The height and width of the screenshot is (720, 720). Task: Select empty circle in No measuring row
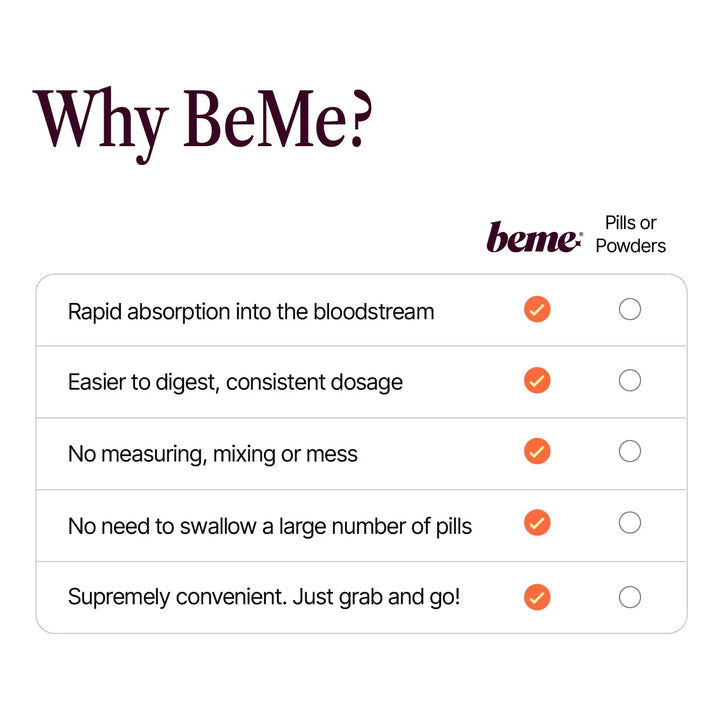pos(630,452)
